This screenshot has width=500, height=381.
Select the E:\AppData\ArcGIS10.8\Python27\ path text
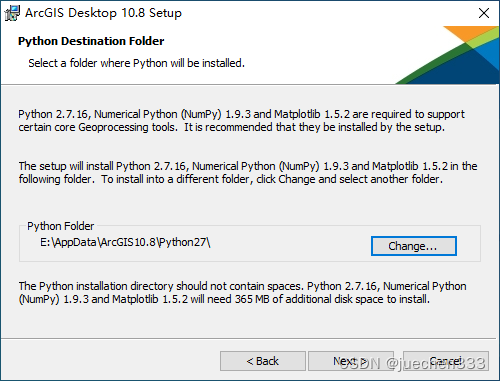point(125,242)
